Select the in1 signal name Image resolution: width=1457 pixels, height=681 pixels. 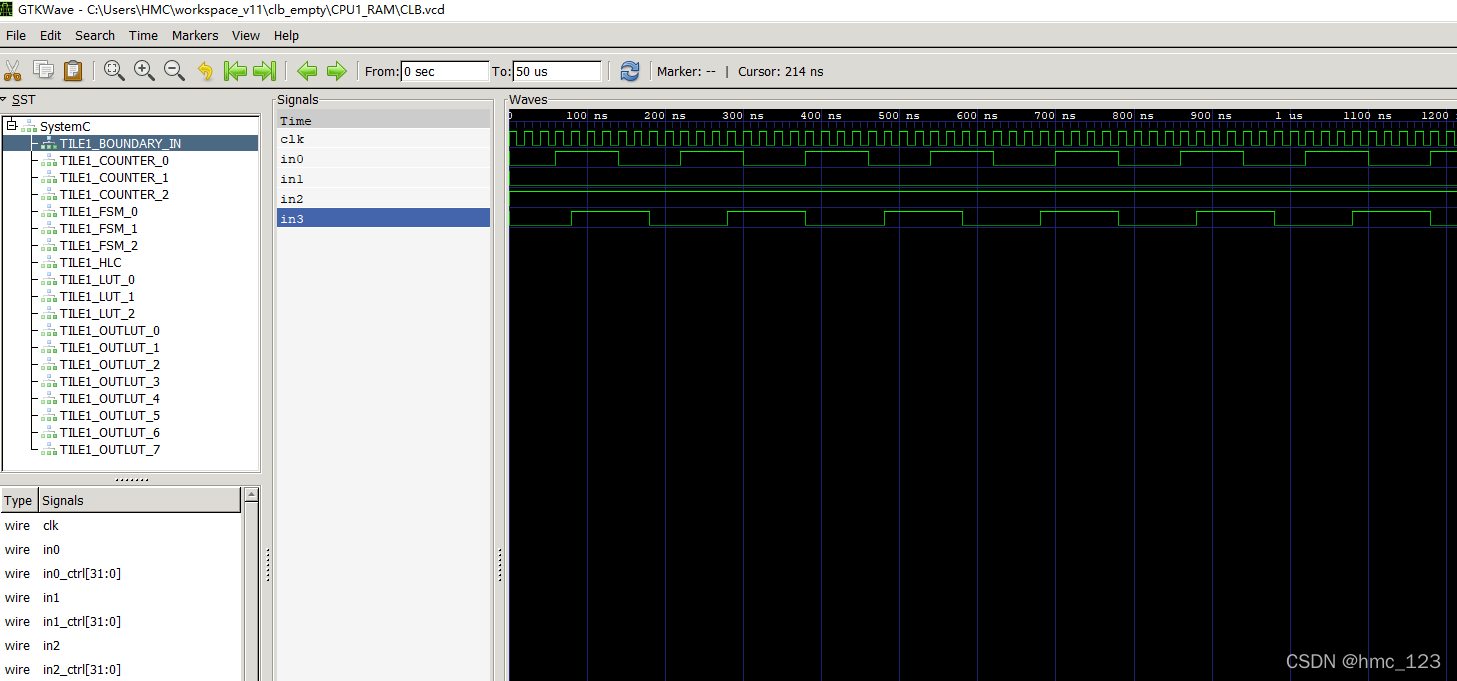point(291,178)
